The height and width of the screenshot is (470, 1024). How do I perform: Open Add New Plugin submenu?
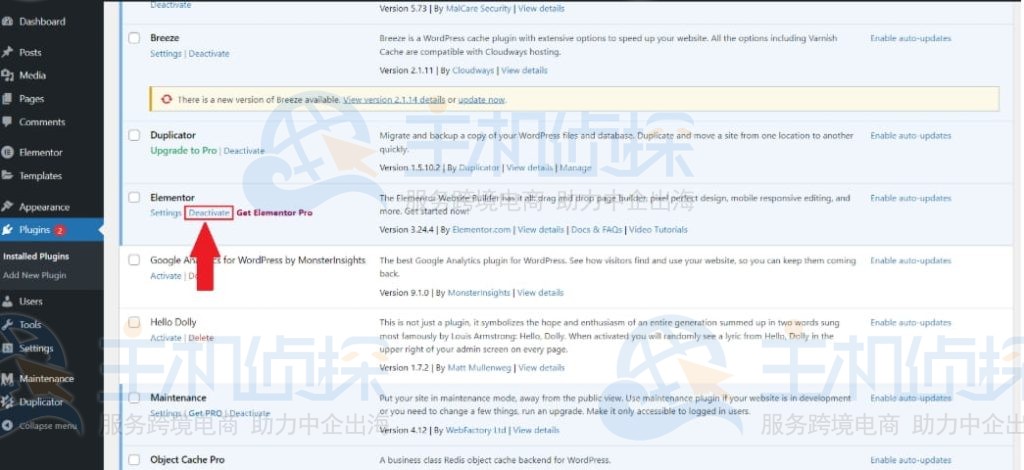point(35,275)
